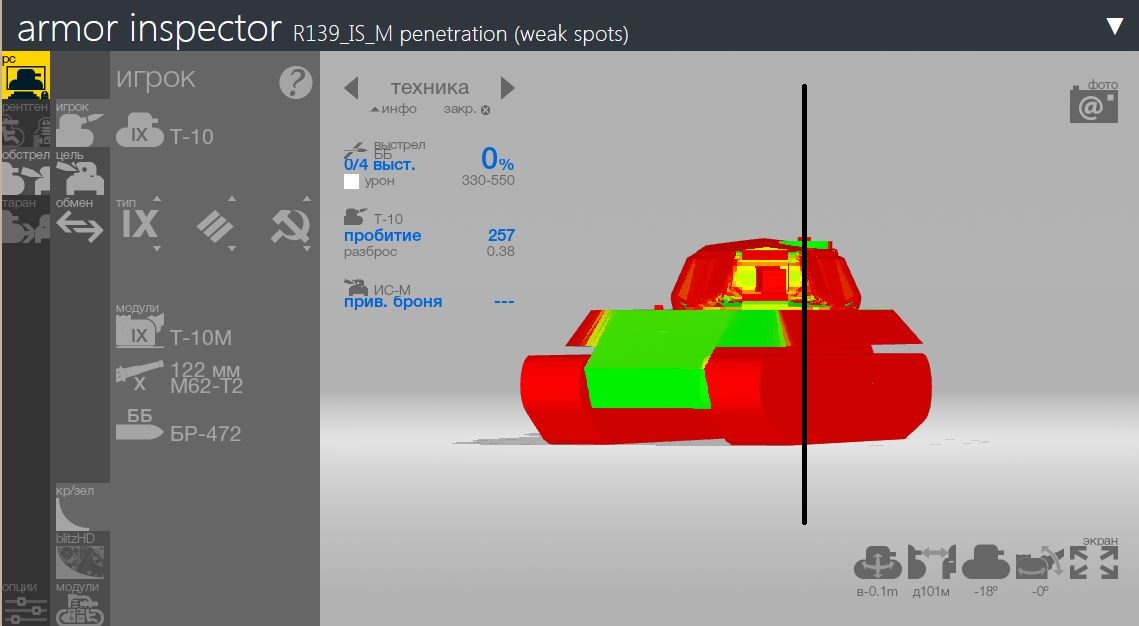Image resolution: width=1139 pixels, height=626 pixels.
Task: Click the -0° turret rotation icon
Action: point(1039,563)
